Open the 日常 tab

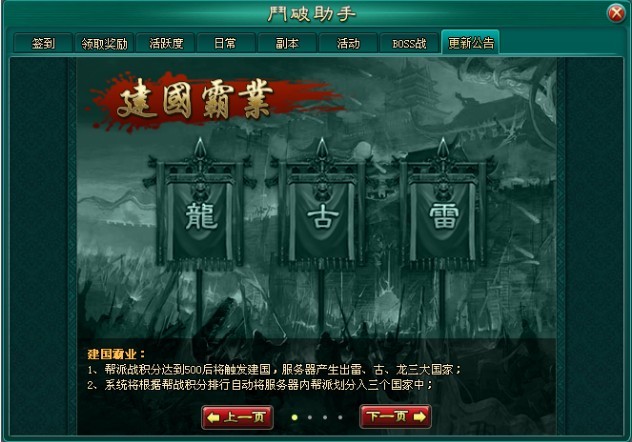pyautogui.click(x=226, y=43)
